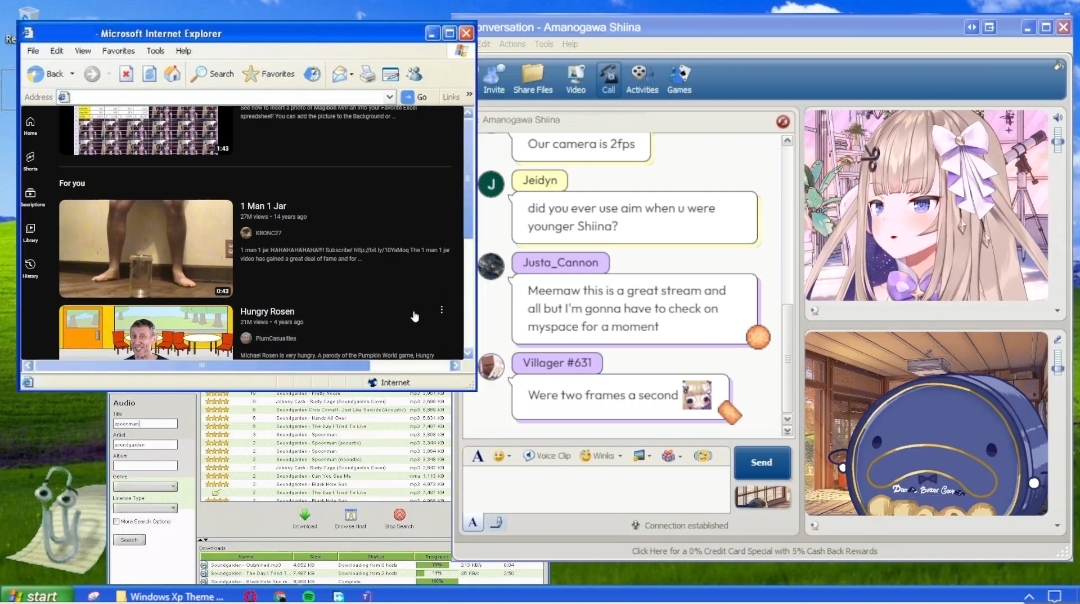Viewport: 1080px width, 604px height.
Task: Record a Voice Clip
Action: [x=547, y=456]
